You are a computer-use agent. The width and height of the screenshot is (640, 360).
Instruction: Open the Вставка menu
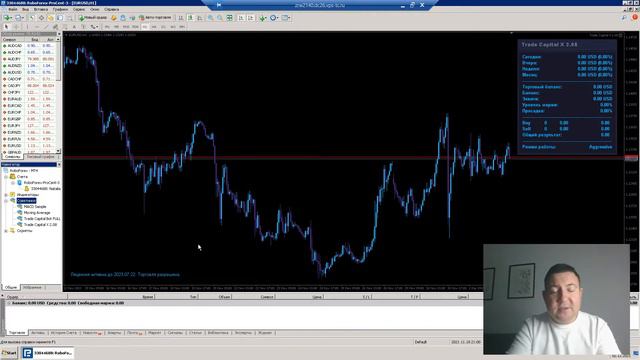click(x=41, y=9)
